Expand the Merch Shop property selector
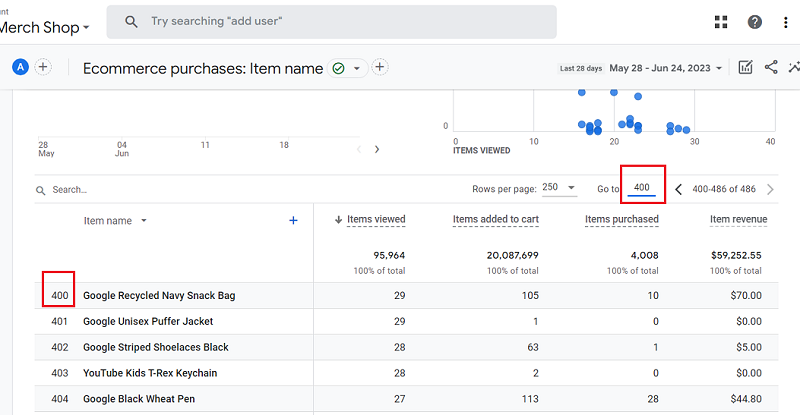 tap(48, 27)
